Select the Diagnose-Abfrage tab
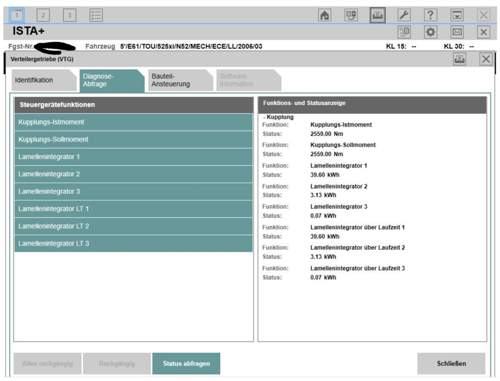The height and width of the screenshot is (381, 500). point(112,80)
